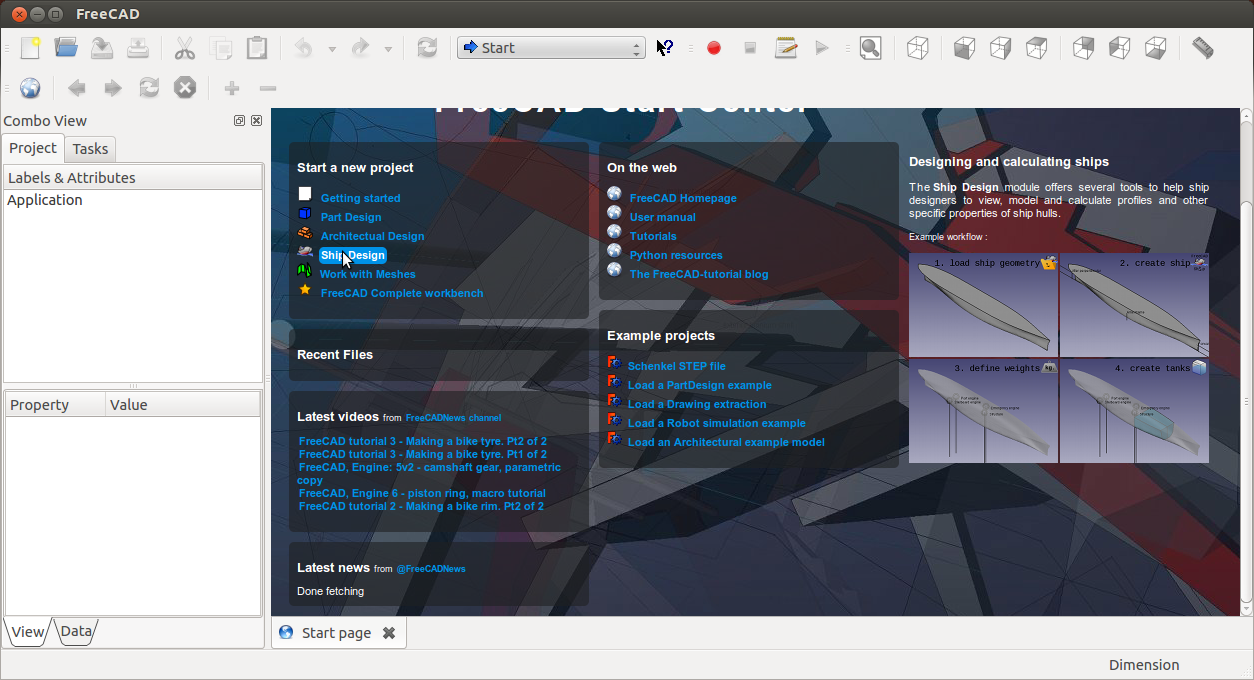1254x680 pixels.
Task: Expand the undo history dropdown arrow
Action: coord(332,48)
